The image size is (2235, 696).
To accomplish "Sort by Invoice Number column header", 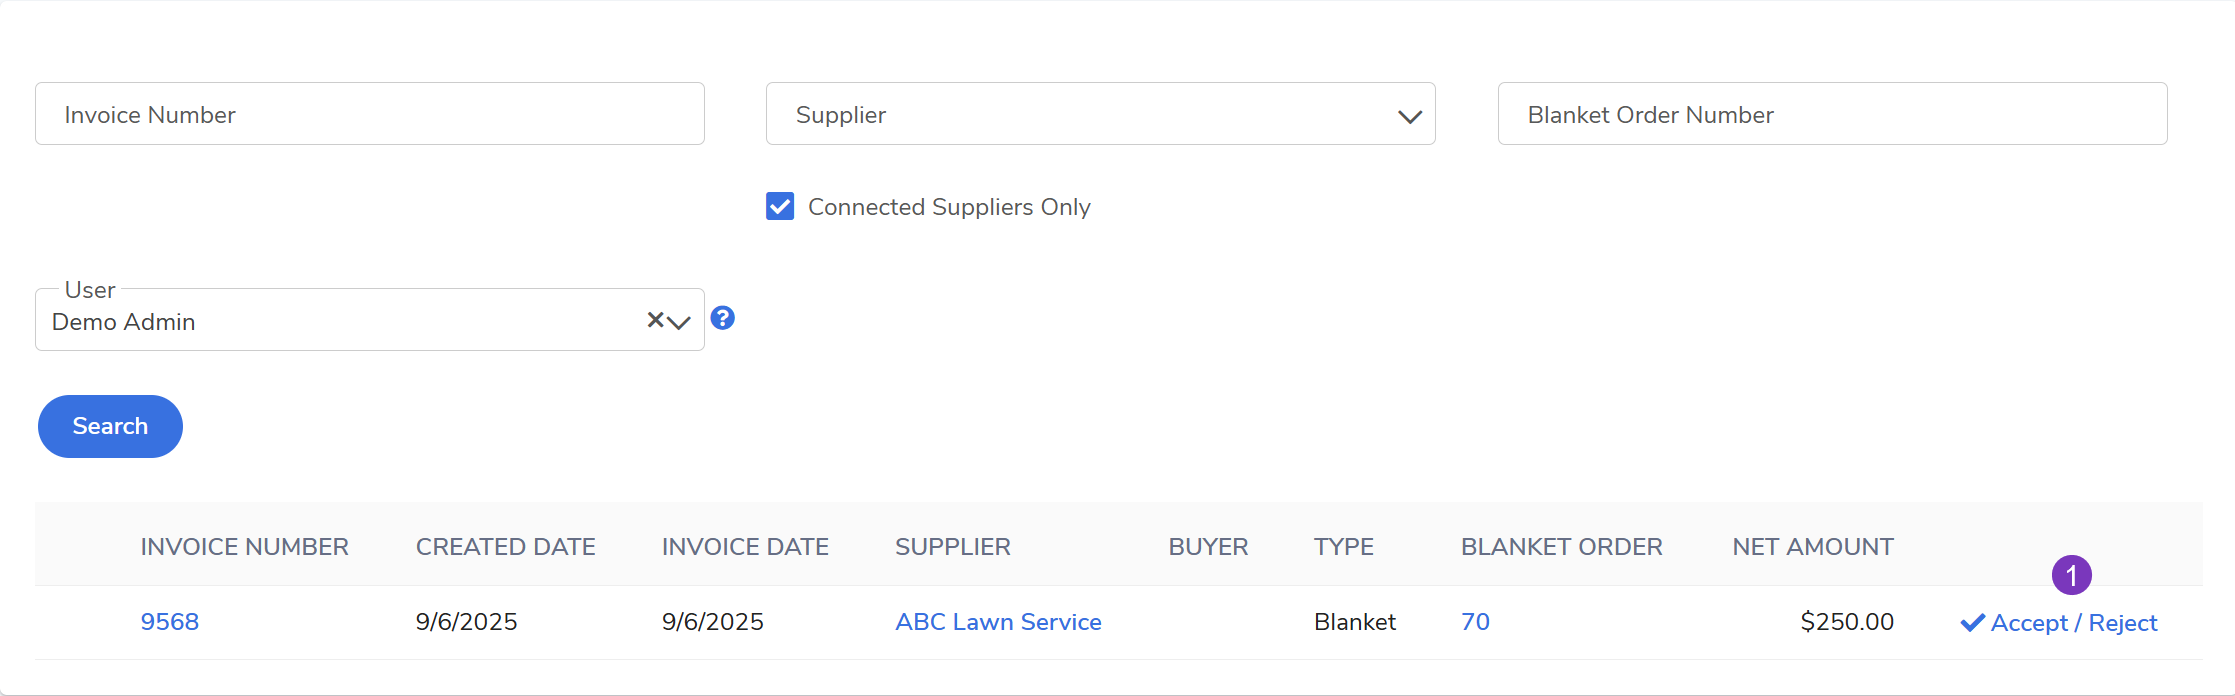I will click(244, 547).
